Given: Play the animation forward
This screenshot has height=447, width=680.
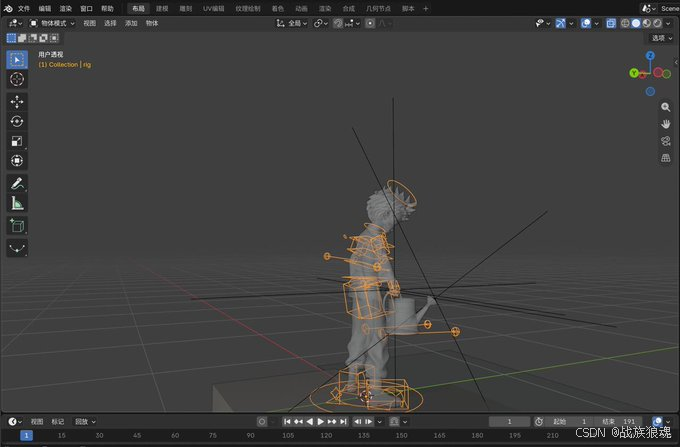Looking at the screenshot, I should click(x=320, y=421).
